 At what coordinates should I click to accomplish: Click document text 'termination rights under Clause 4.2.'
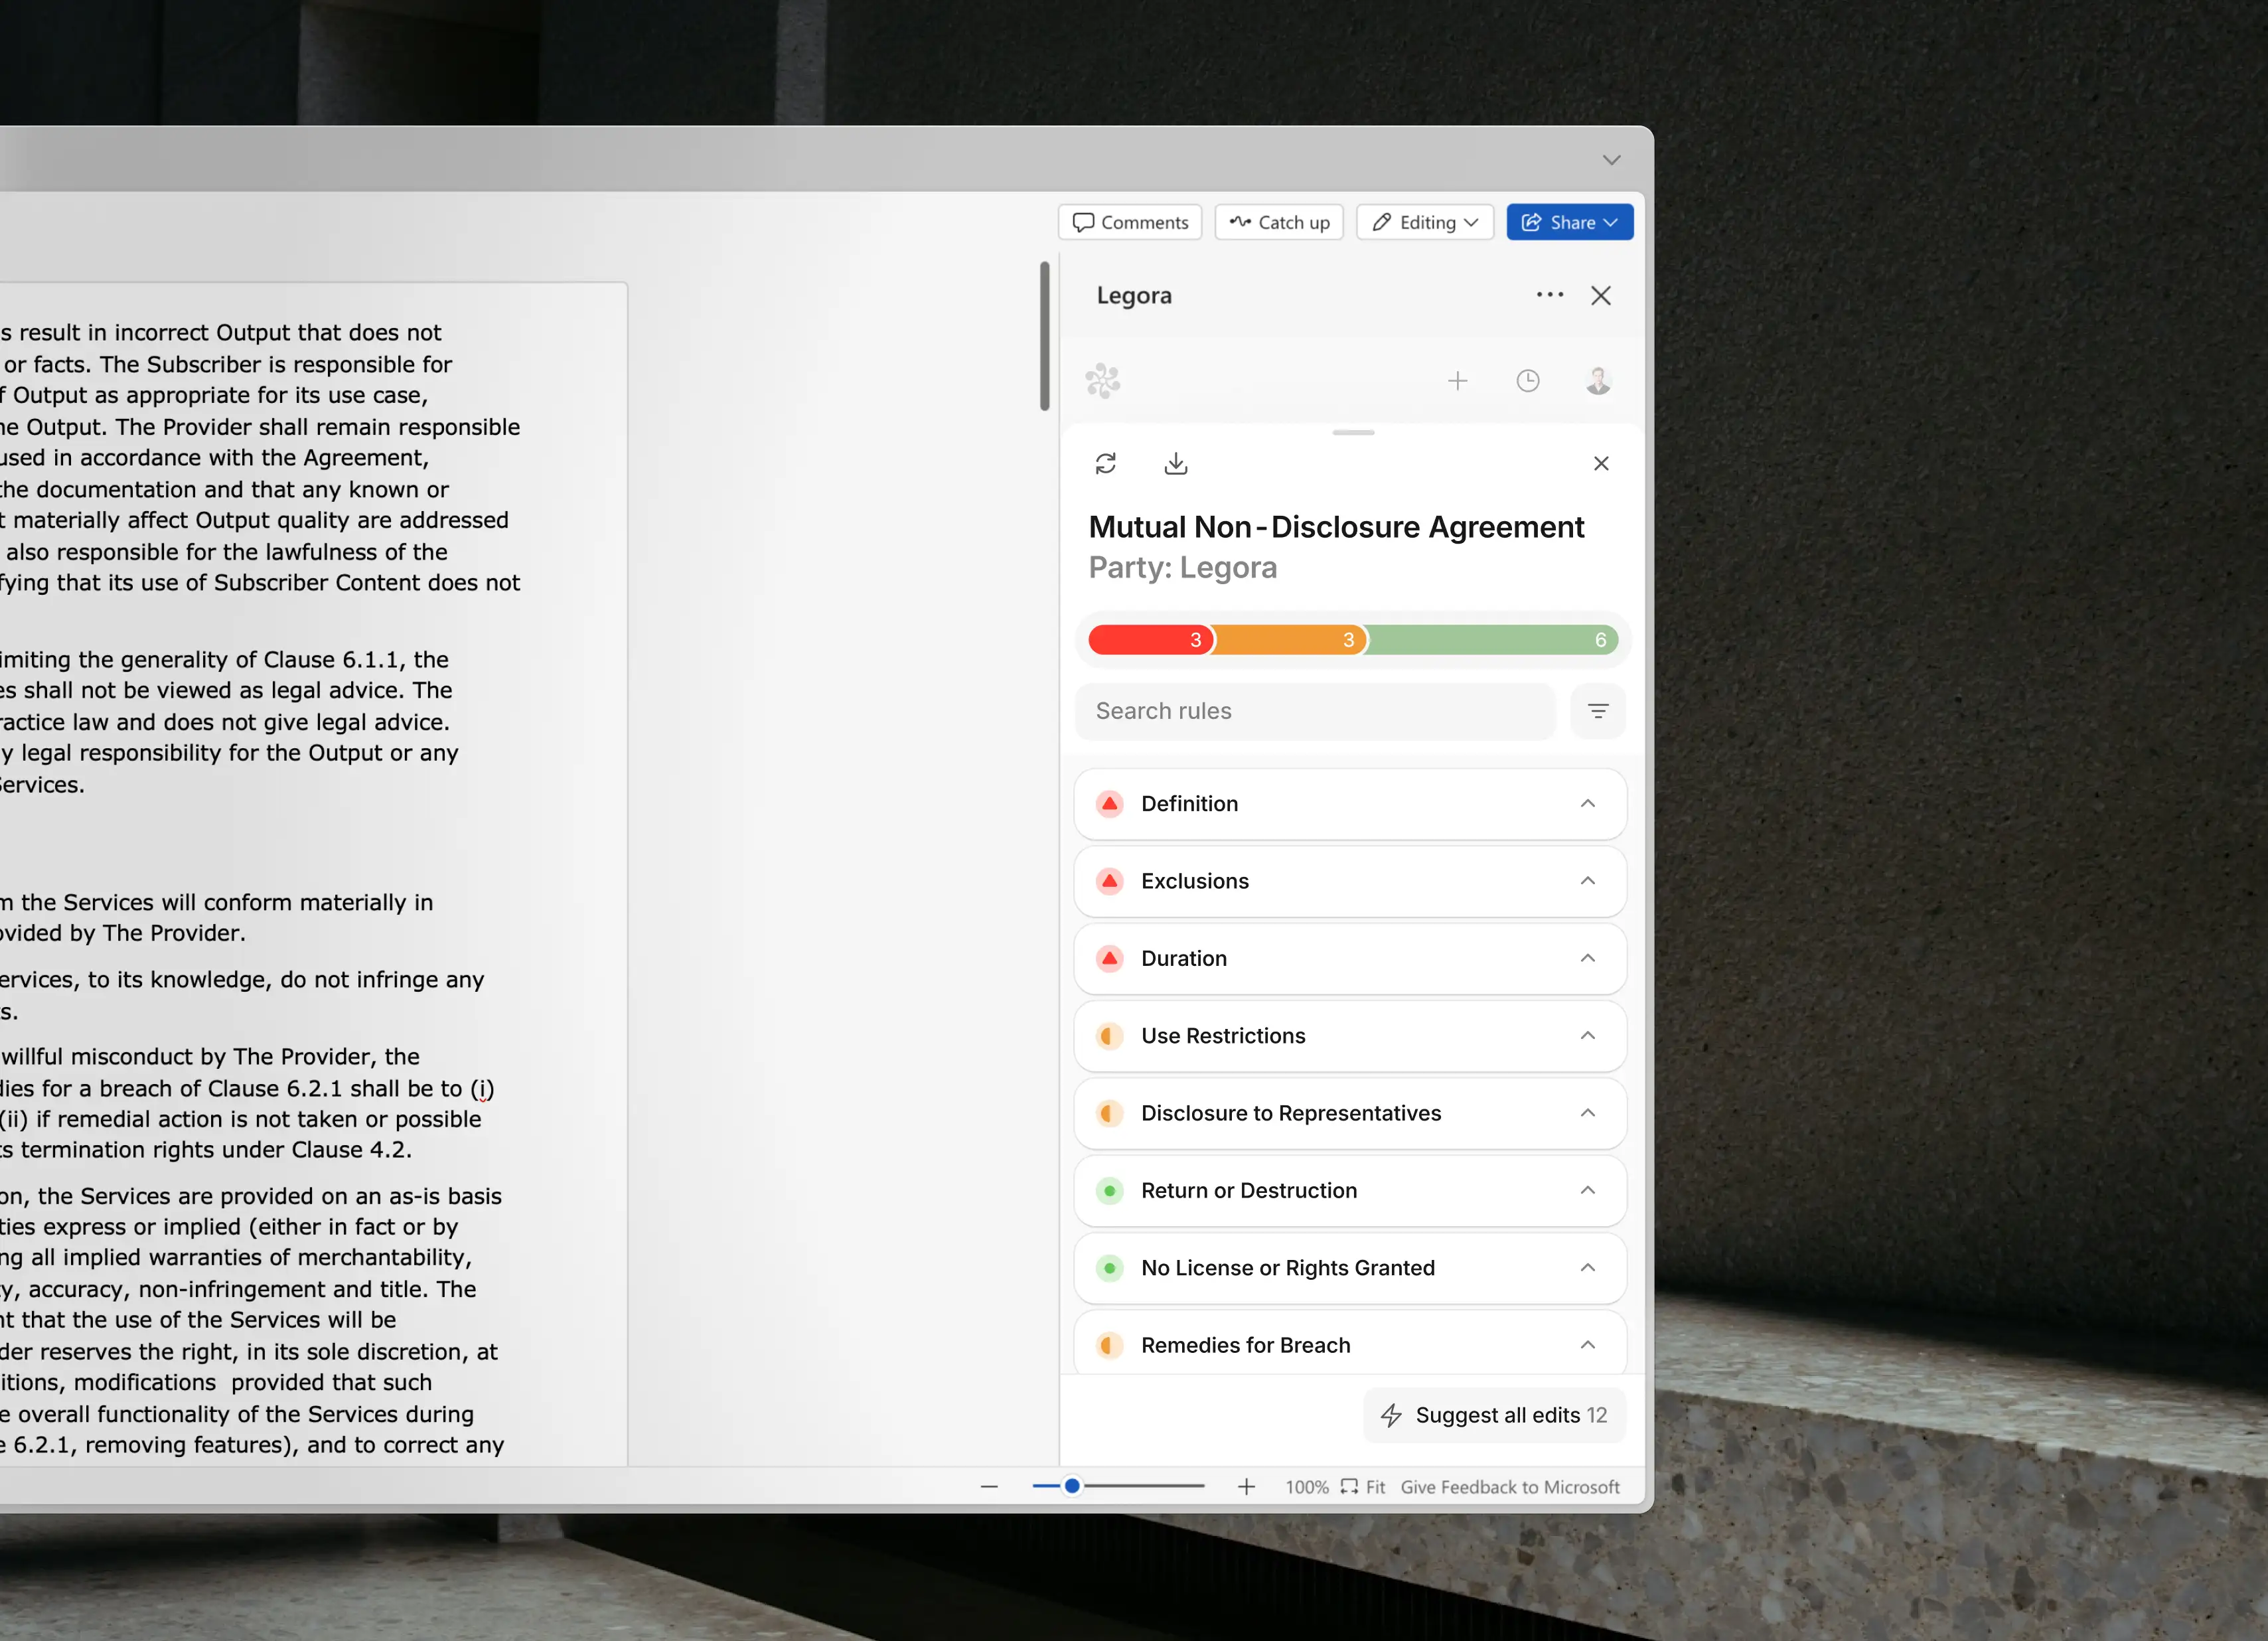click(x=217, y=1150)
